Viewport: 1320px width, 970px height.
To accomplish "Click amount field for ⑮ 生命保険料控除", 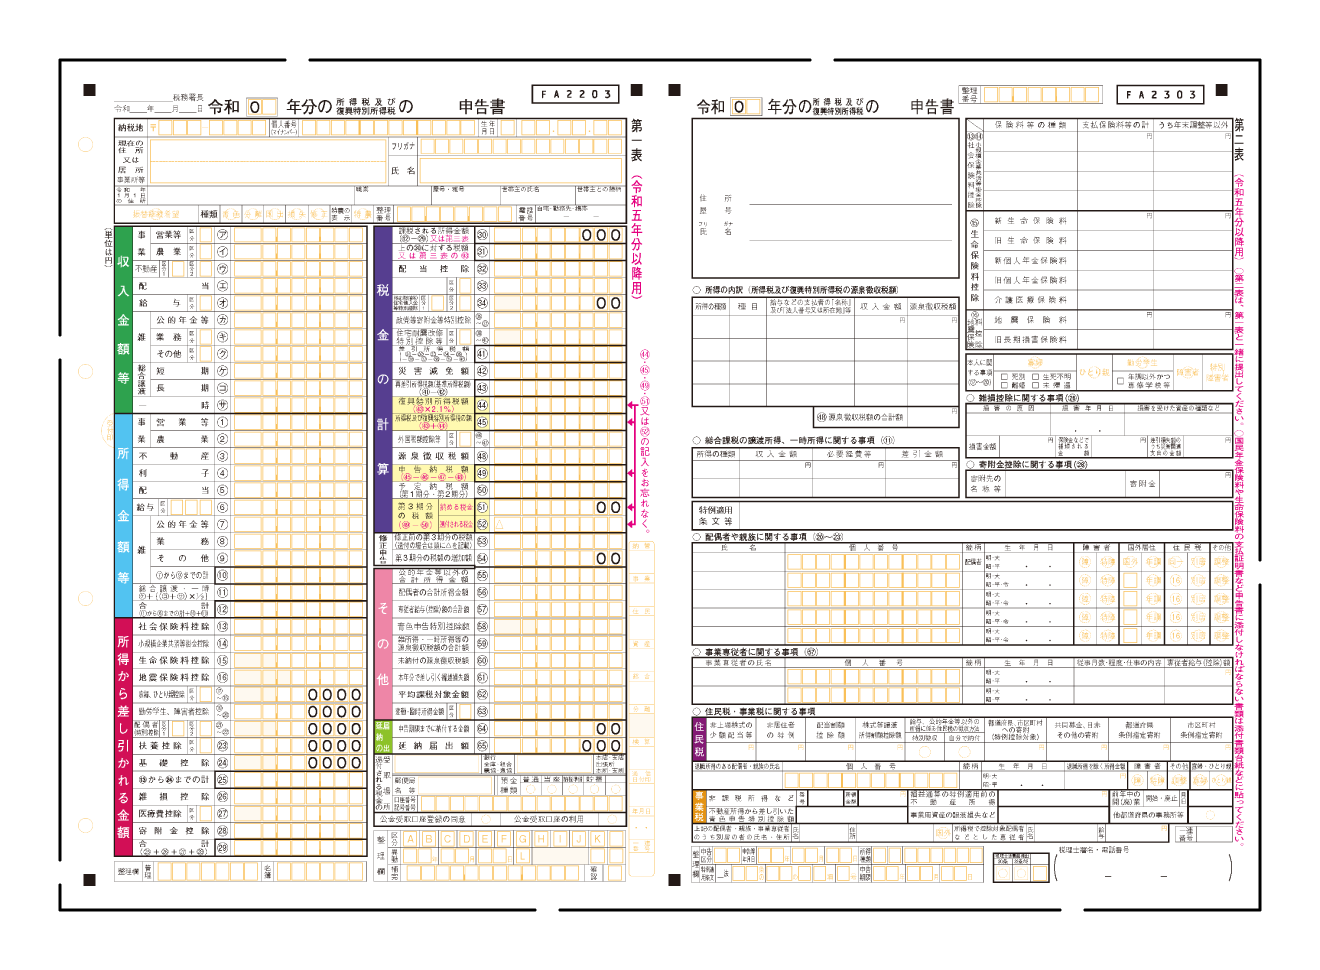I will click(299, 661).
